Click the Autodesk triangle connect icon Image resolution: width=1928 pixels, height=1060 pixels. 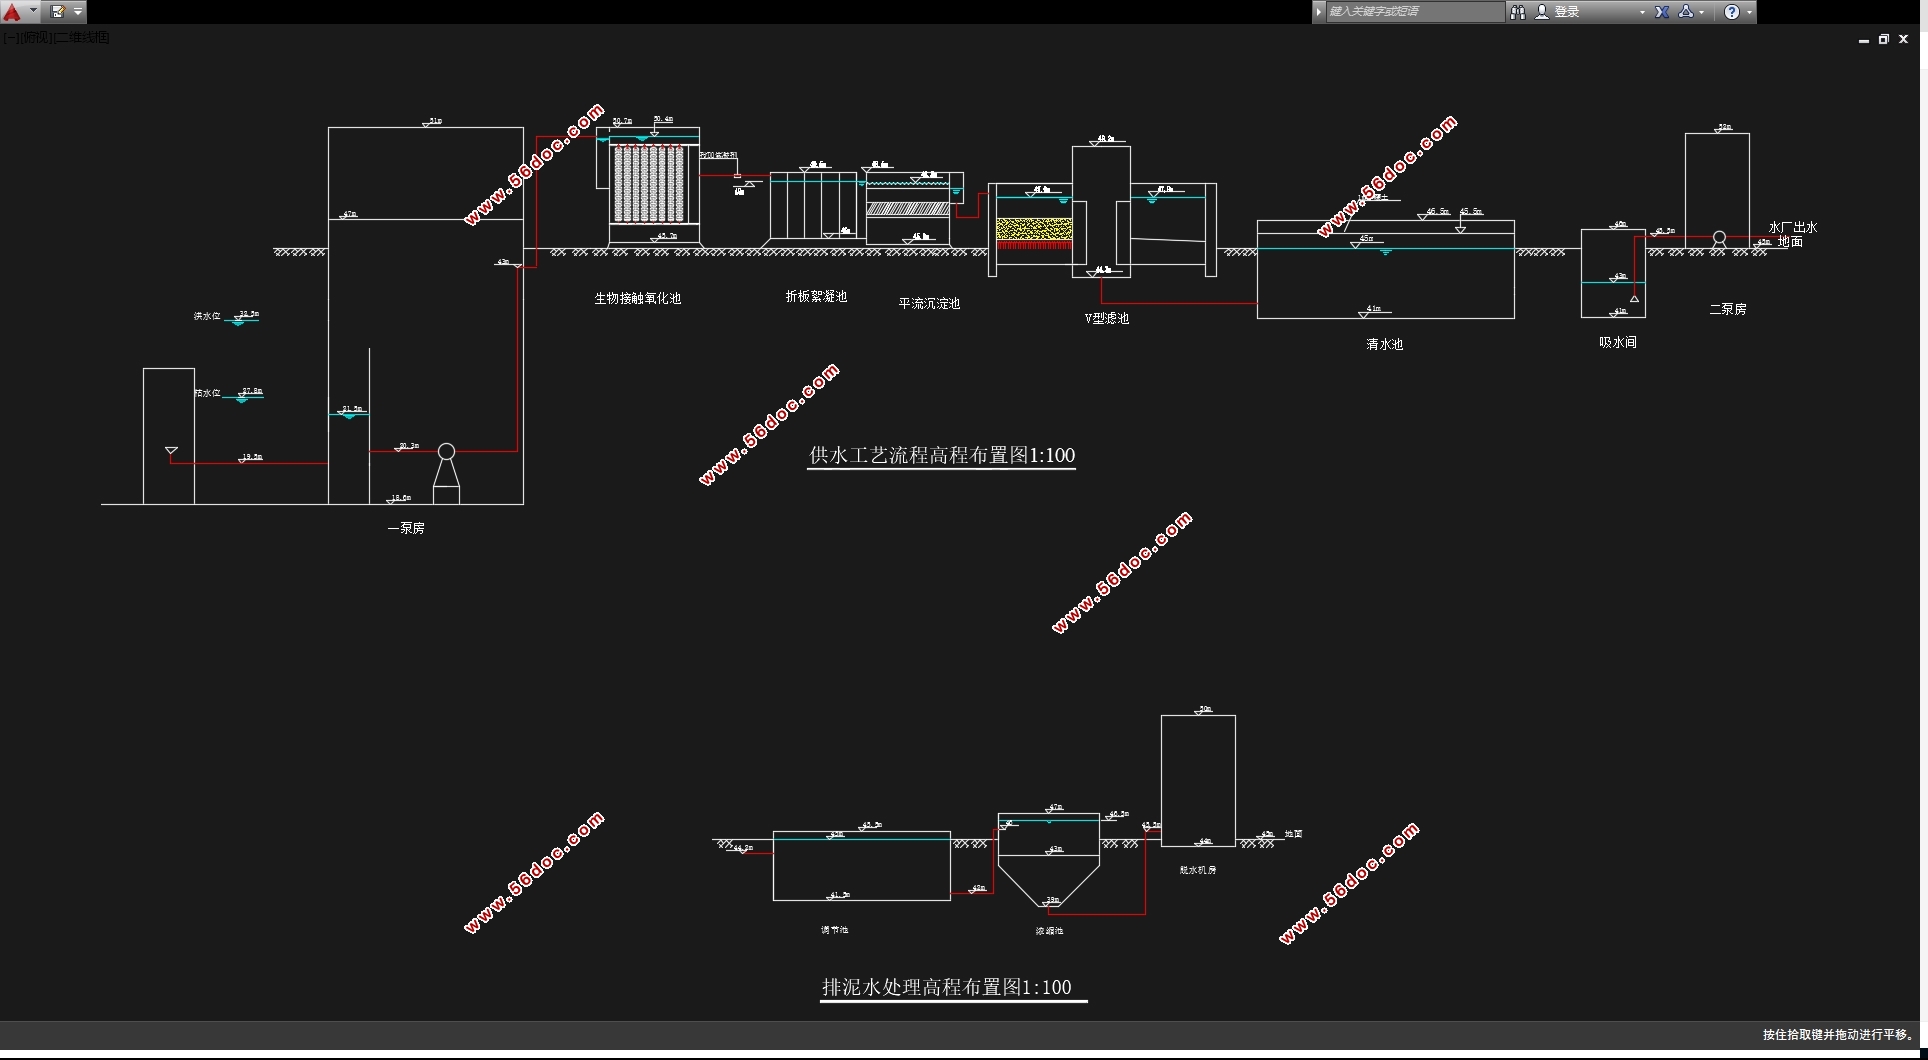(x=1686, y=12)
